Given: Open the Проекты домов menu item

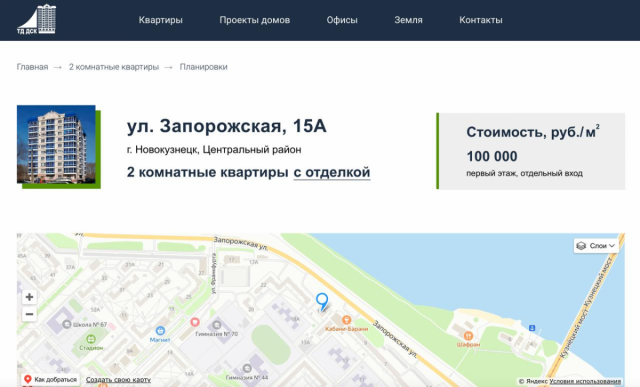Looking at the screenshot, I should tap(255, 20).
